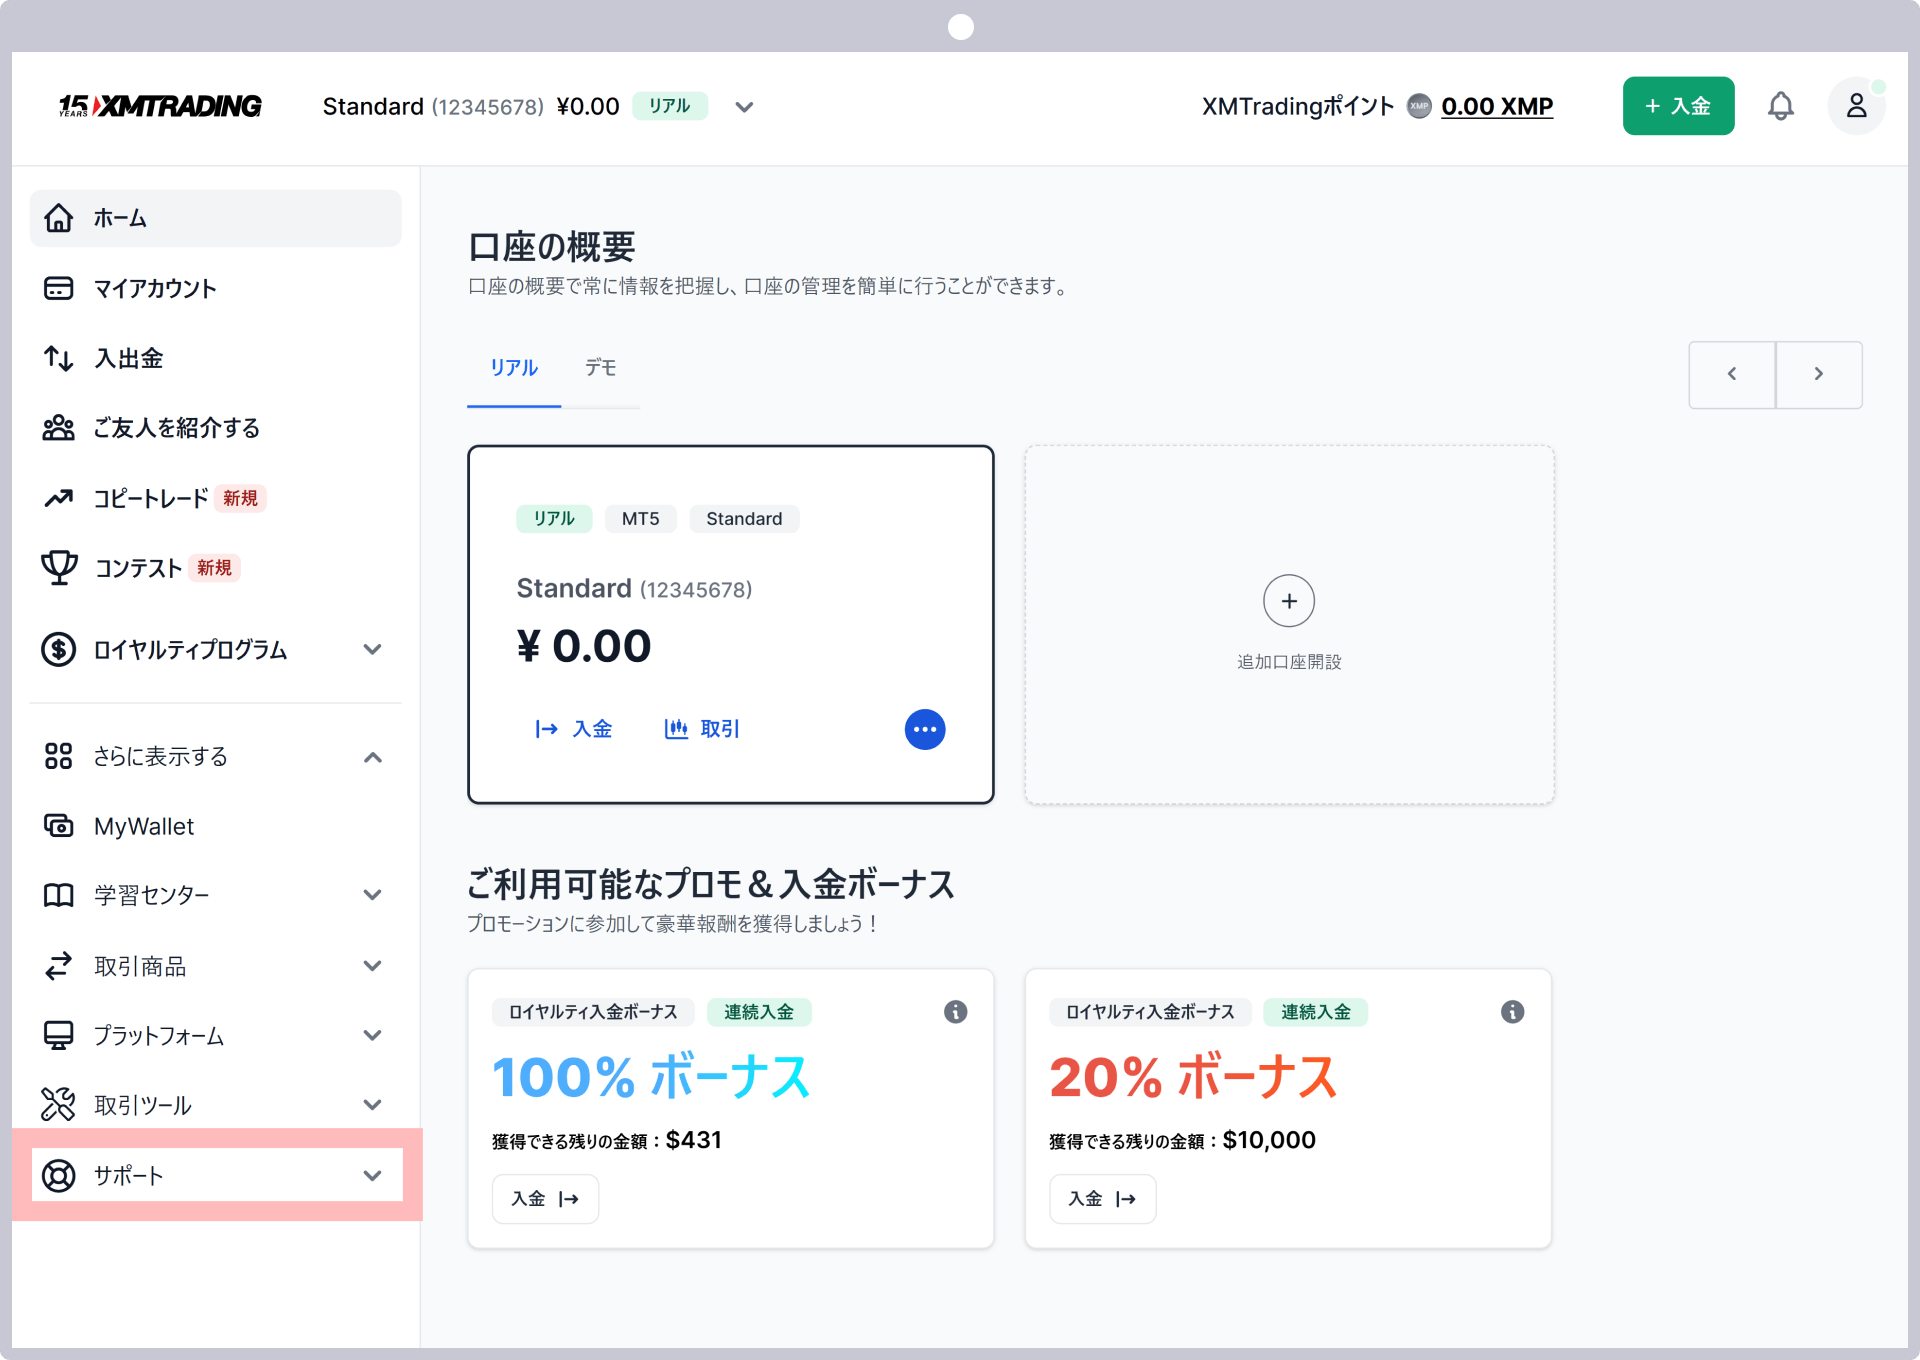Expand the account selector dropdown

[x=744, y=107]
